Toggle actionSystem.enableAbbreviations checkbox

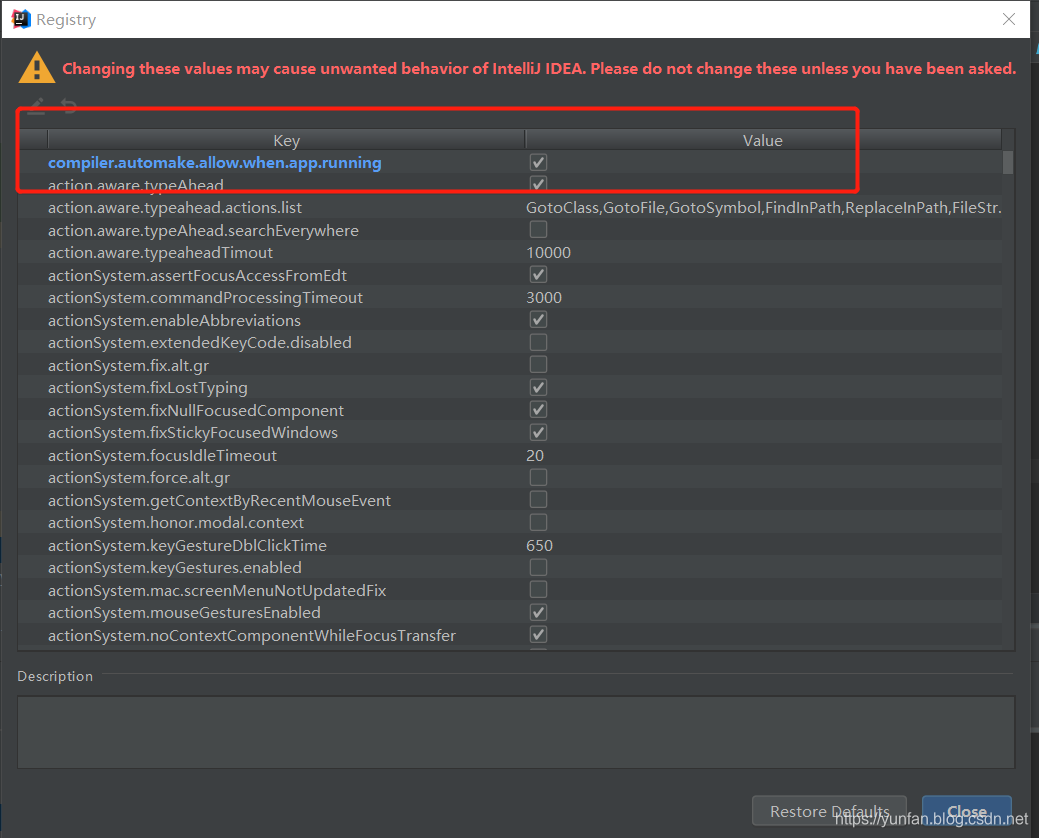(x=538, y=320)
